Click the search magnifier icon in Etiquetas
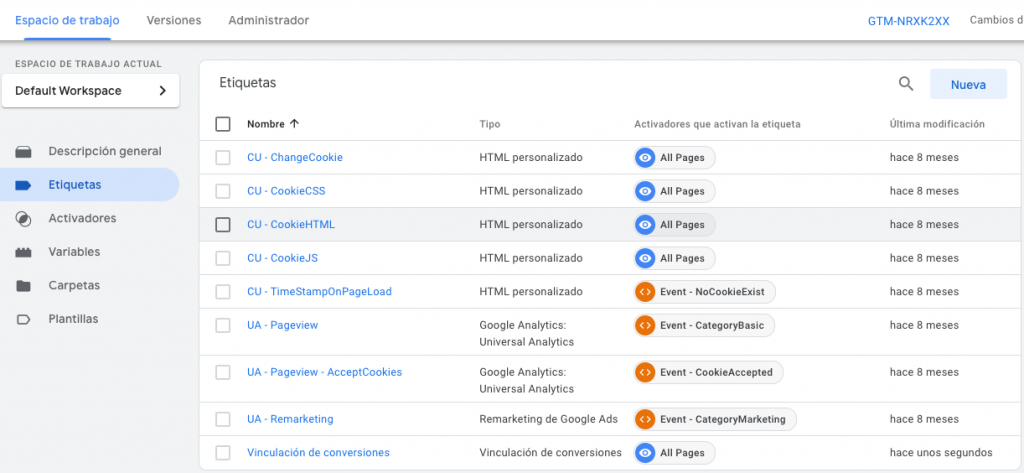This screenshot has width=1024, height=473. click(x=906, y=84)
